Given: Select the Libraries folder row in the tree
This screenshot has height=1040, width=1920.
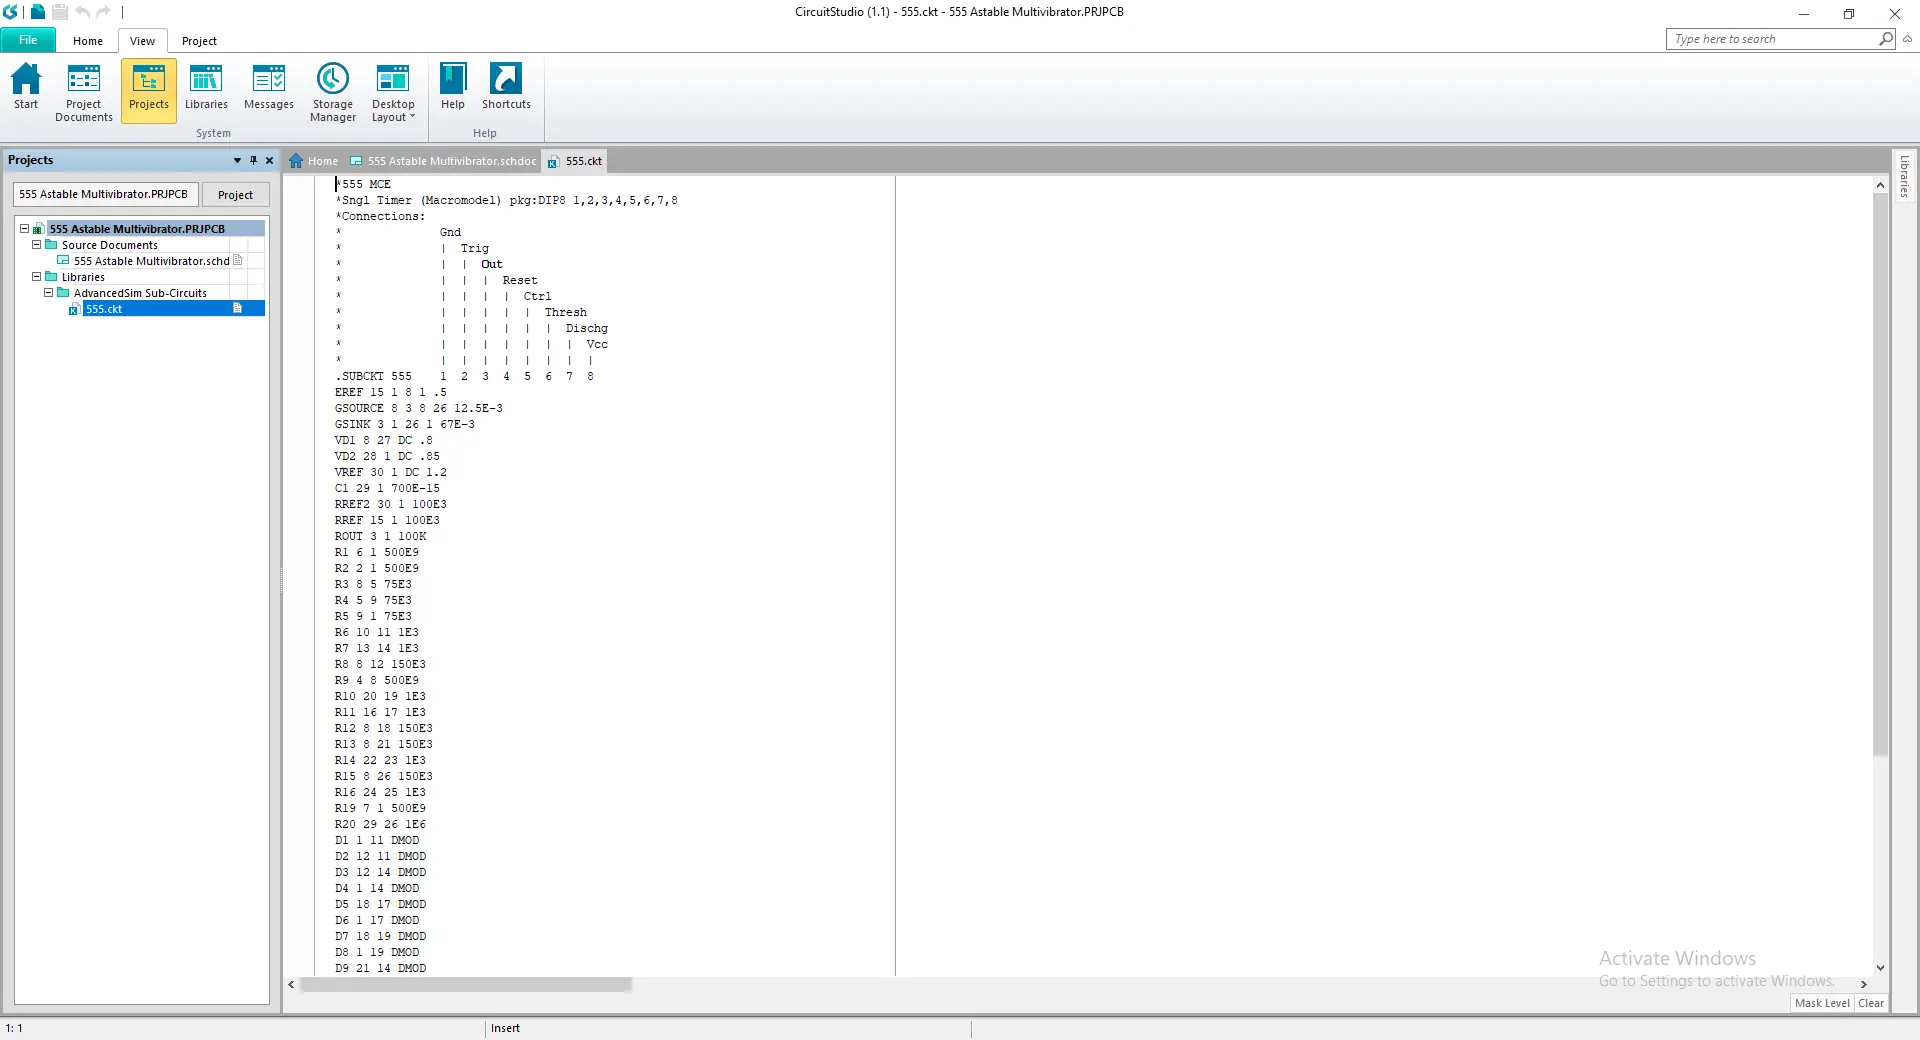Looking at the screenshot, I should coord(83,277).
